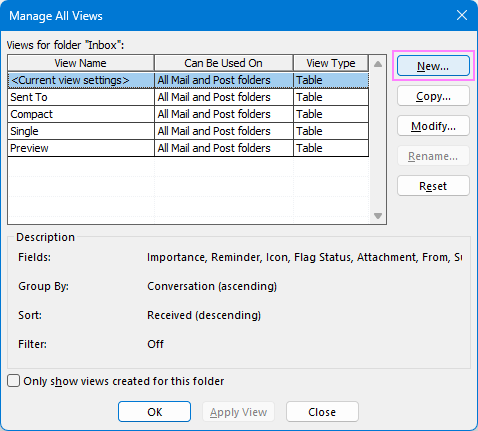The height and width of the screenshot is (431, 478).
Task: Click the scroll down arrow of views list
Action: 378,216
